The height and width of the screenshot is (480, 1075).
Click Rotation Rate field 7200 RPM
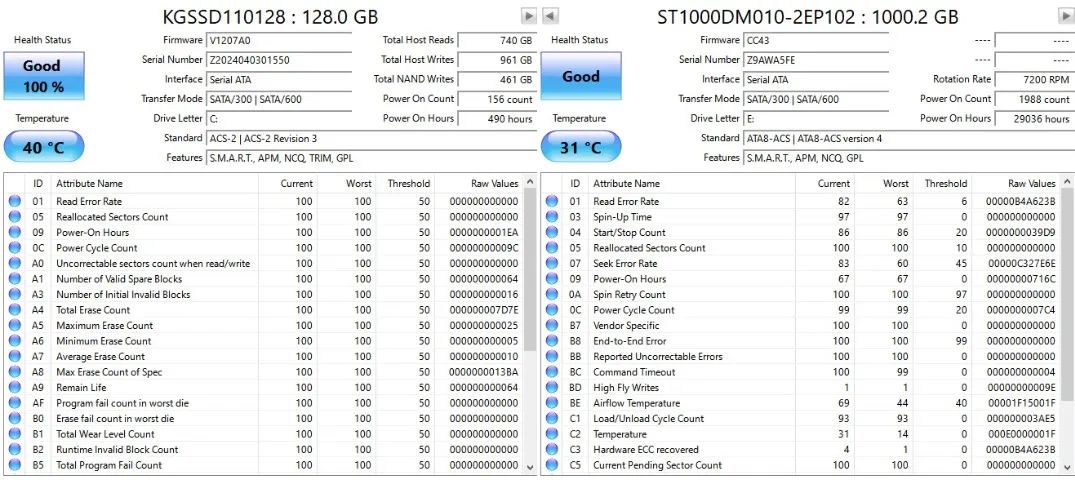tap(1035, 80)
